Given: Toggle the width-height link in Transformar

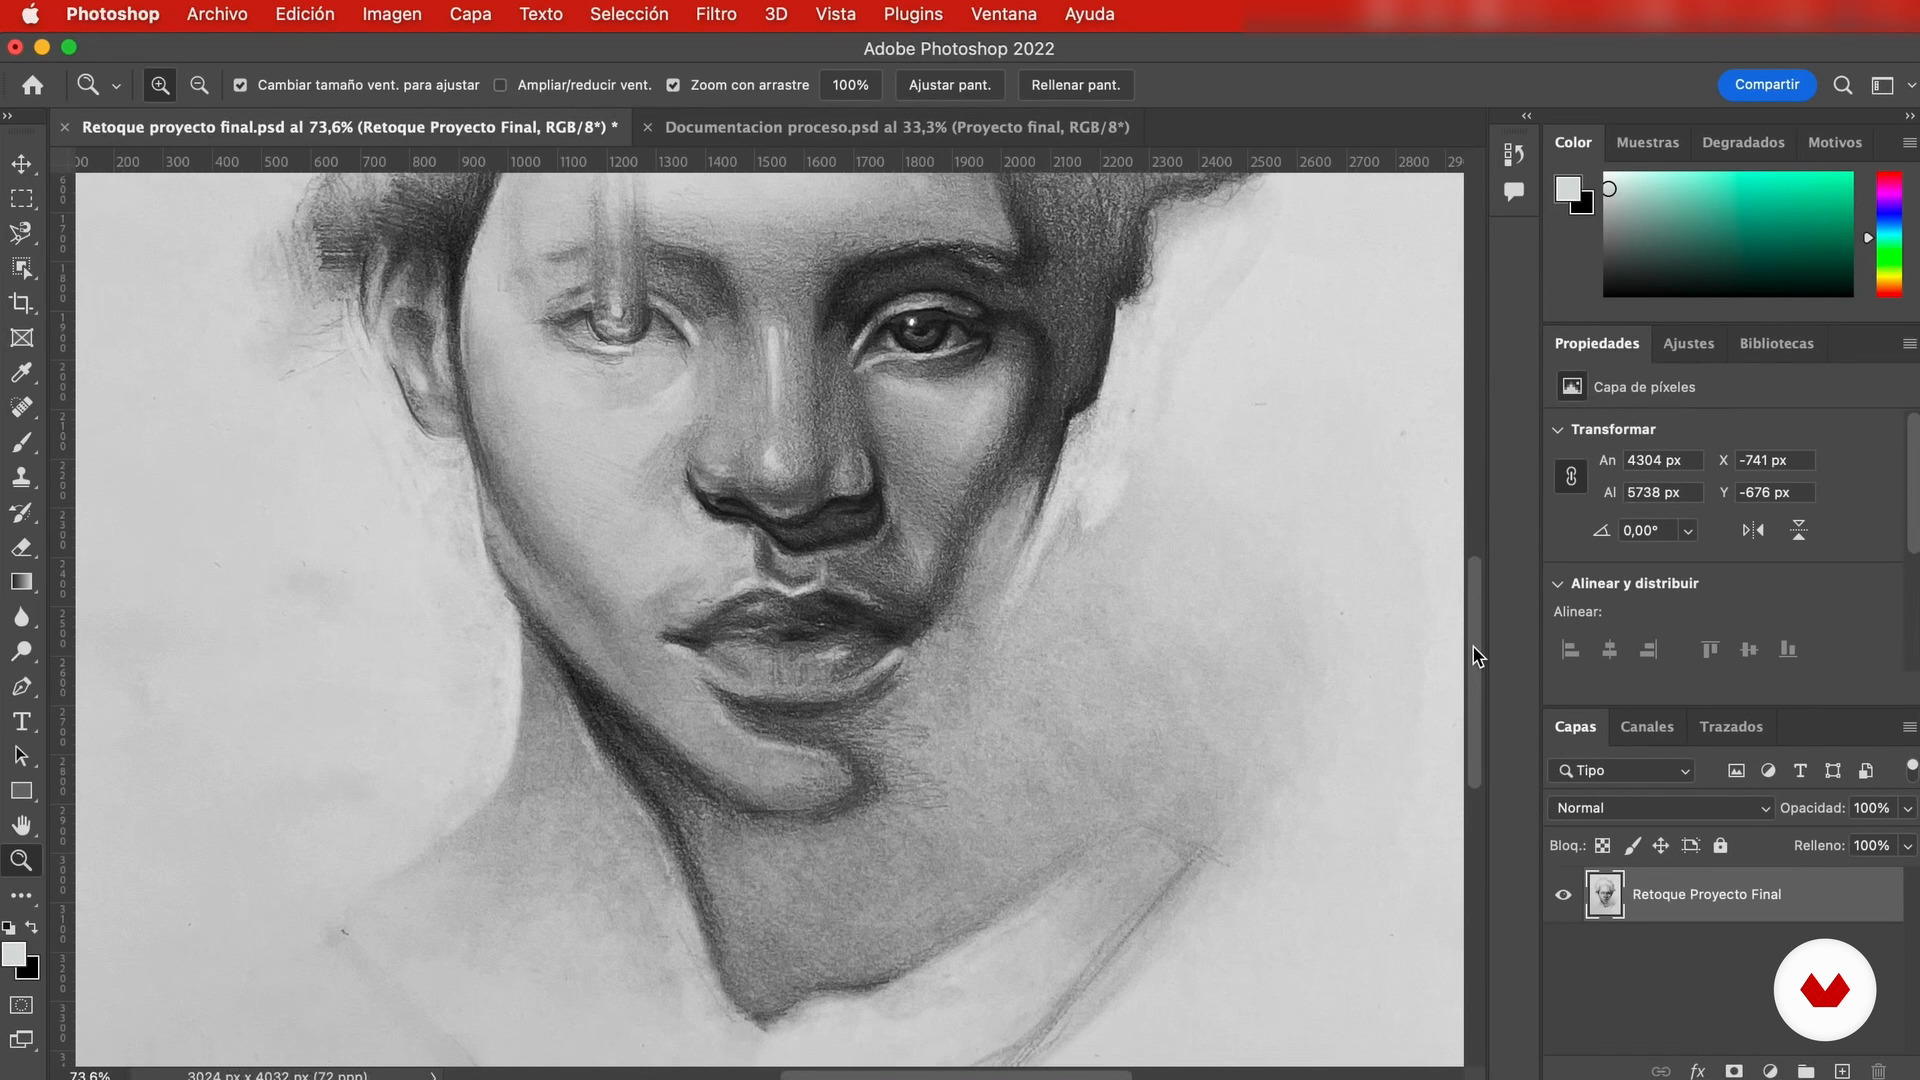Looking at the screenshot, I should click(x=1570, y=476).
